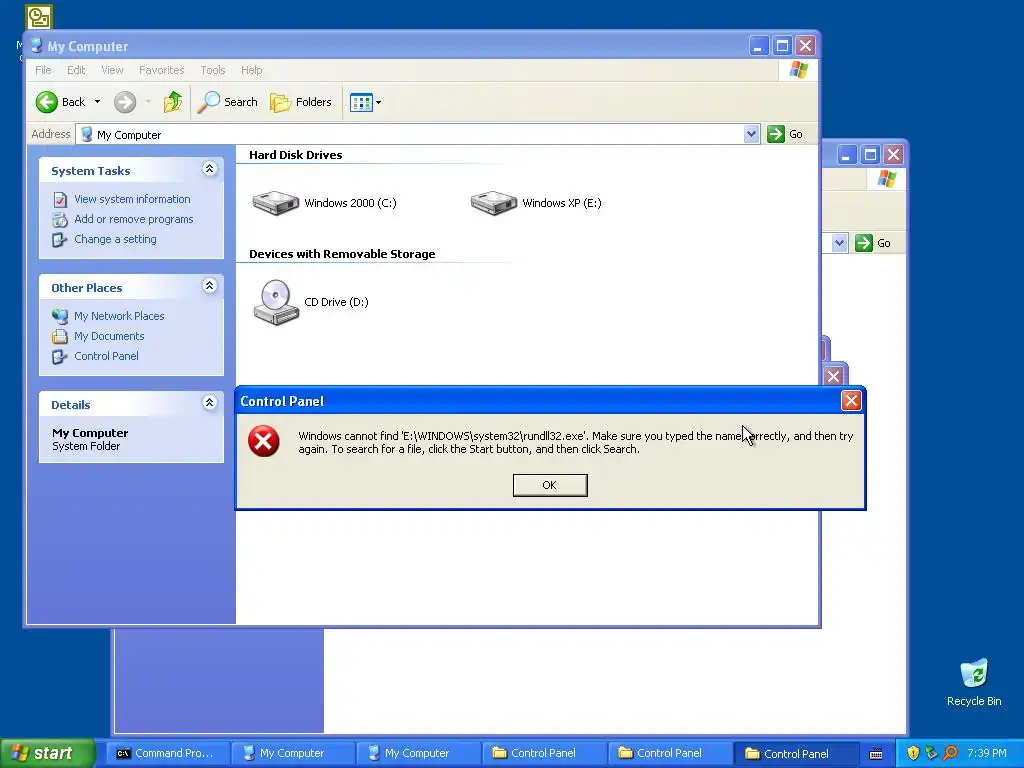Click OK in the Control Panel error dialog
Screen dimensions: 1024x768
tap(550, 485)
